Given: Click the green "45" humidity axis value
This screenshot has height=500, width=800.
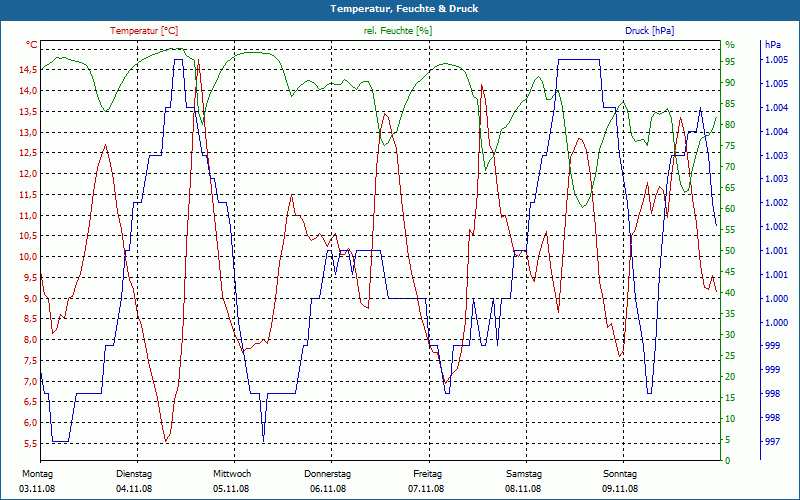Looking at the screenshot, I should 730,272.
